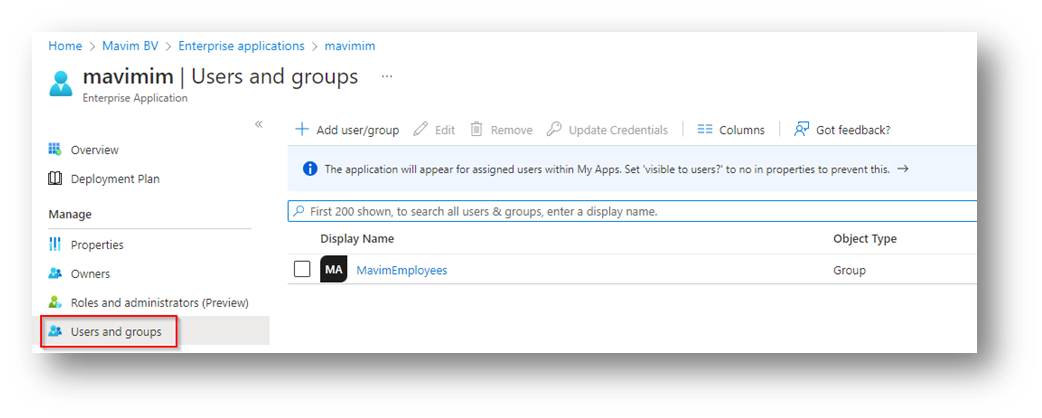This screenshot has width=1042, height=418.
Task: Go to Enterprise applications breadcrumb
Action: click(x=241, y=46)
